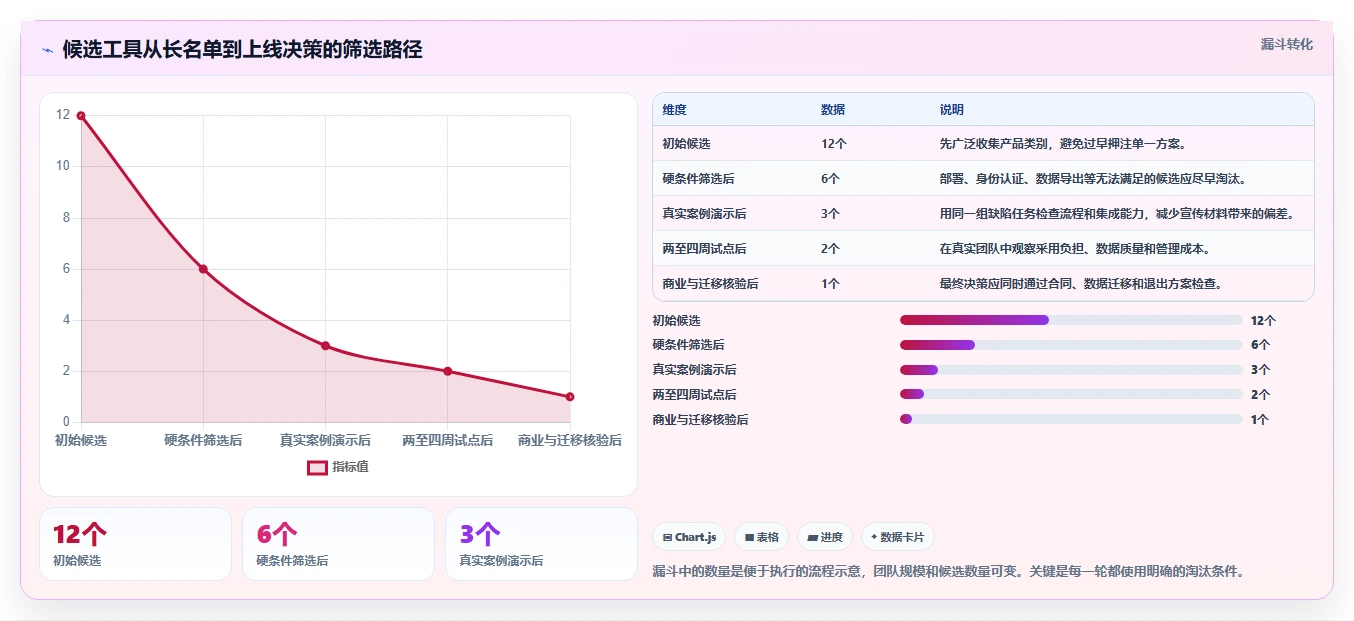1354x621 pixels.
Task: Click the 3个 table cell
Action: coord(830,214)
